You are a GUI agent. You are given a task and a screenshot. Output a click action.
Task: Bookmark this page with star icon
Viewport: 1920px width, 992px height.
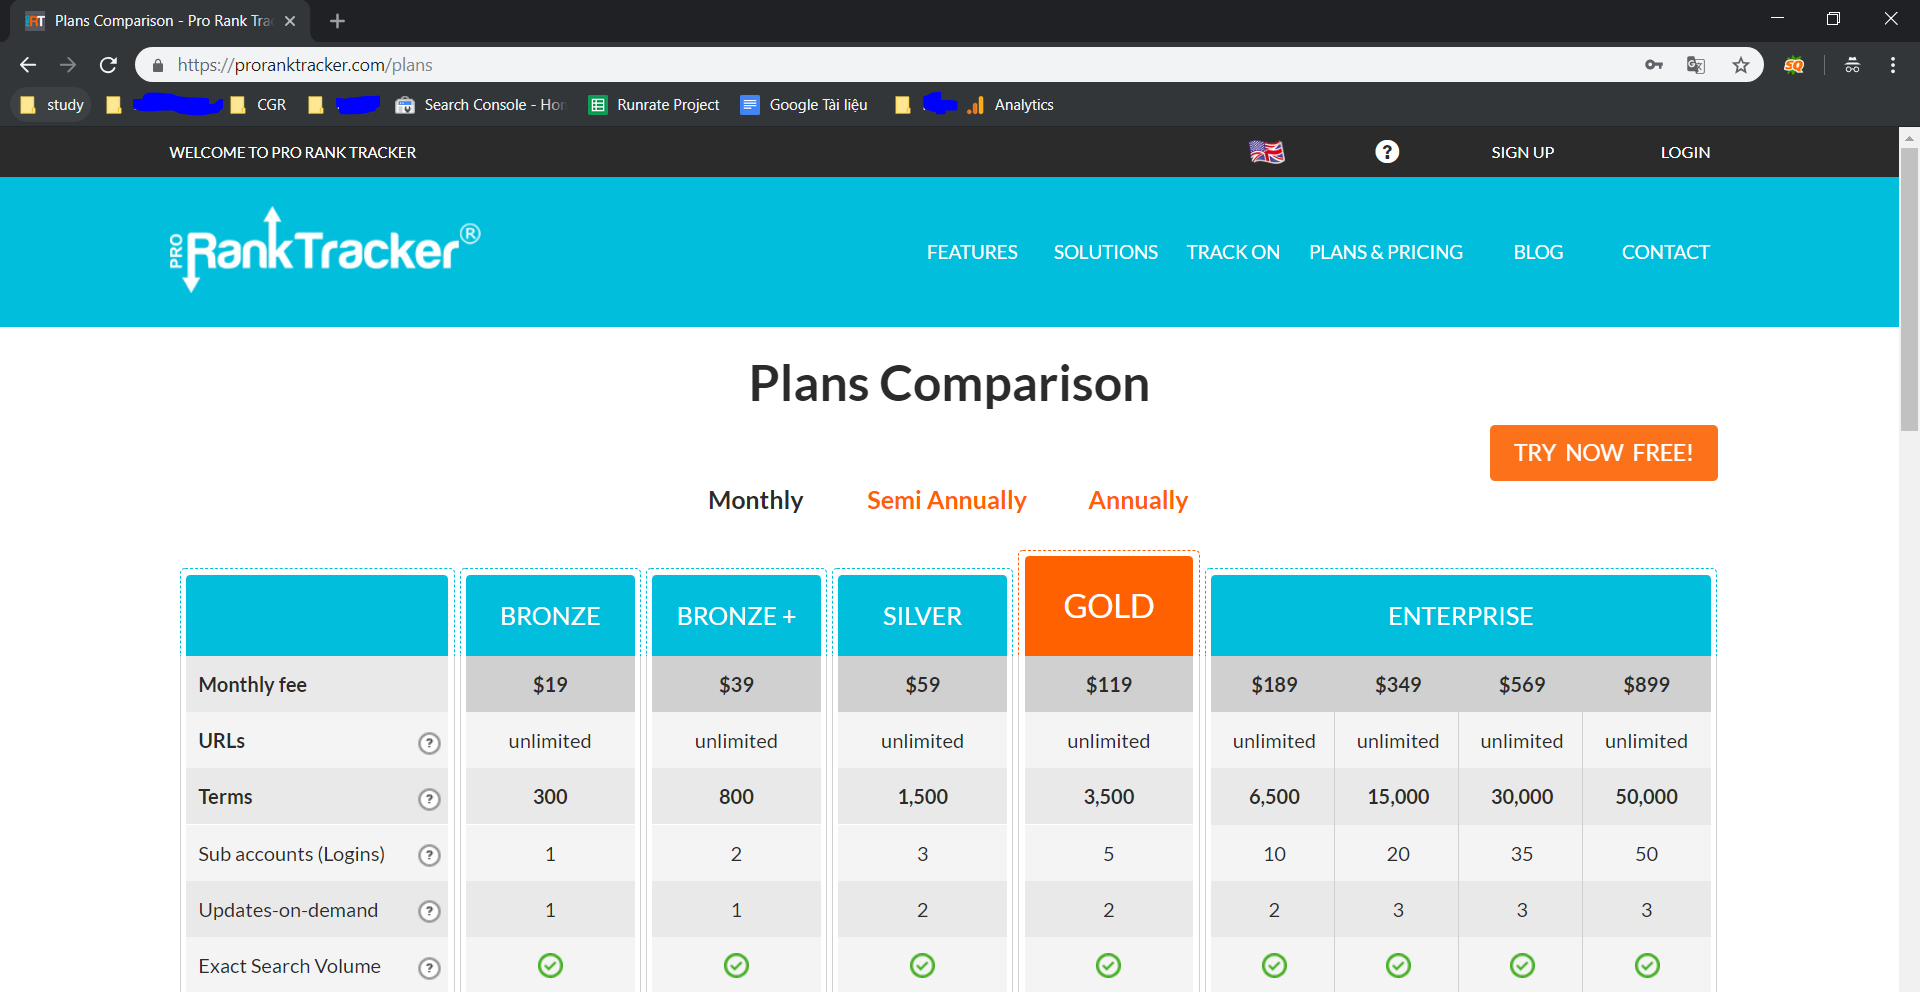(1741, 65)
